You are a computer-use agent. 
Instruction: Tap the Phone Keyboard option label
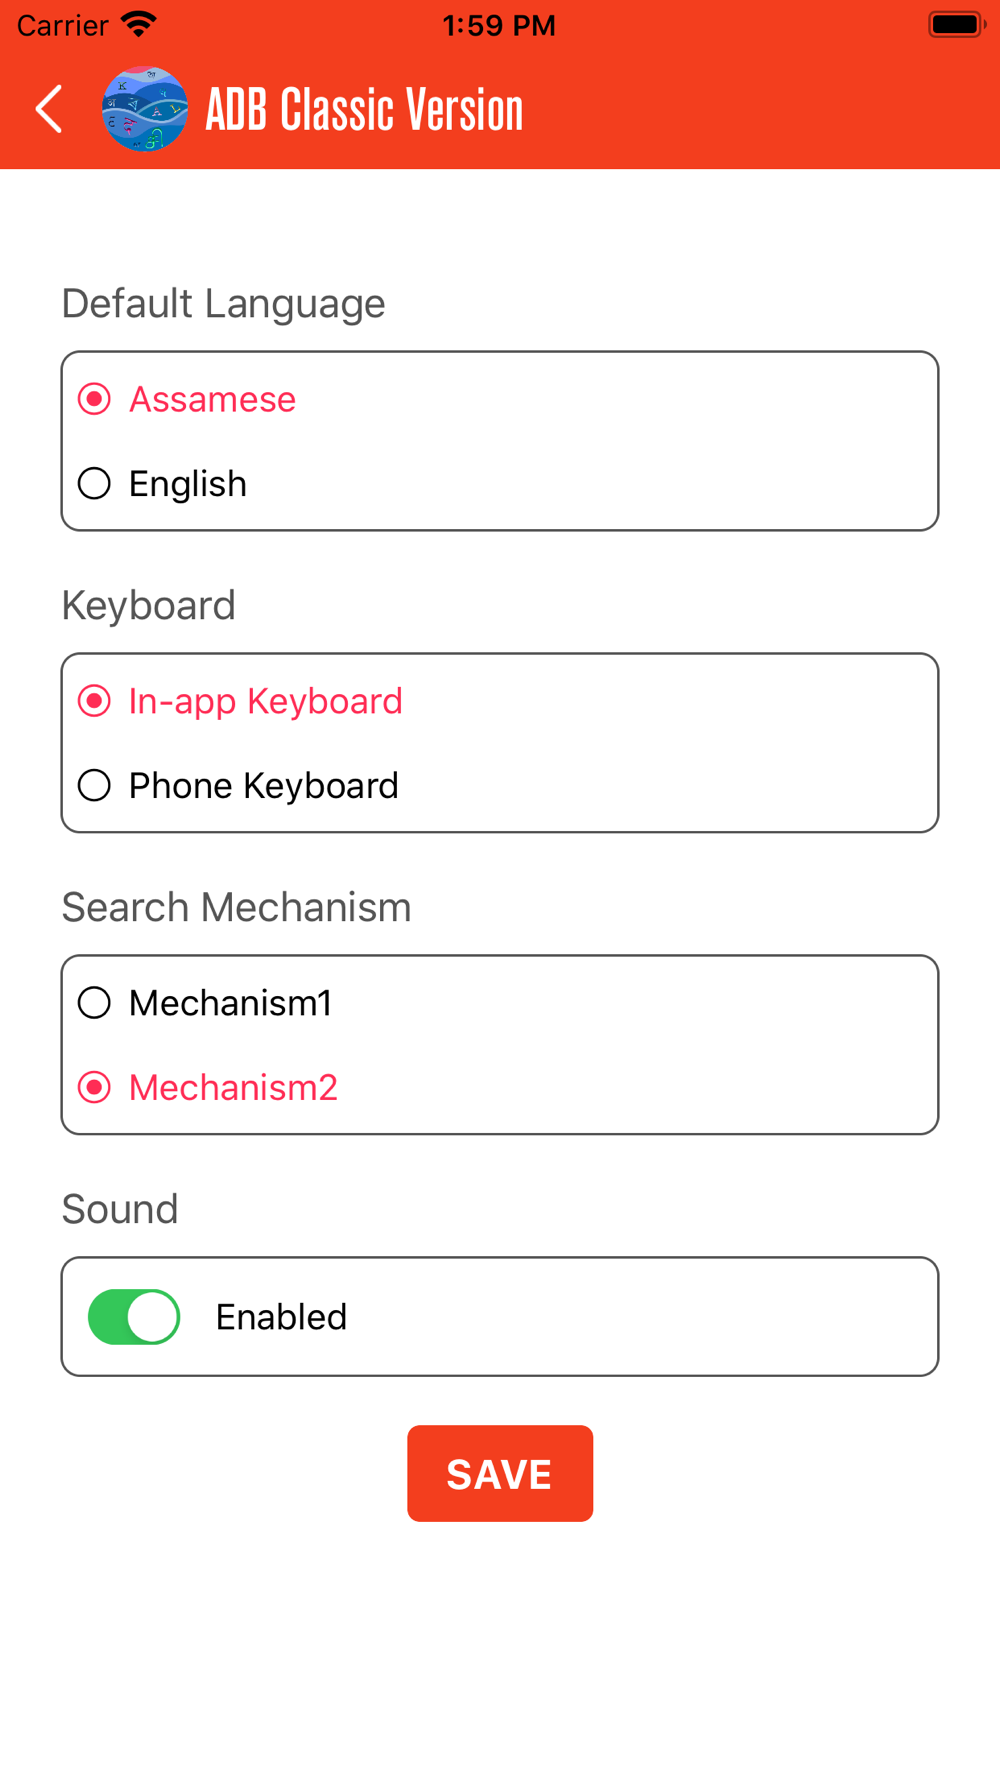coord(264,786)
